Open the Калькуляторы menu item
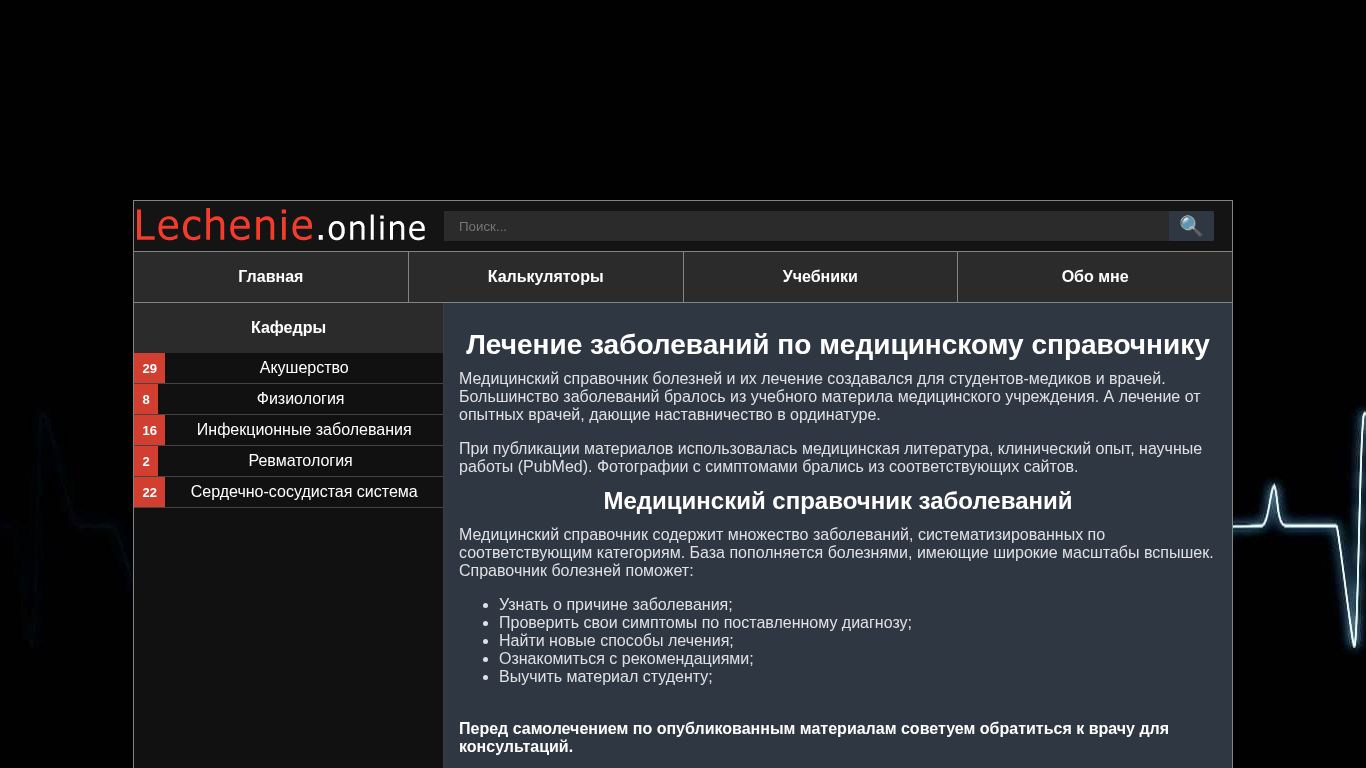1366x768 pixels. tap(546, 277)
